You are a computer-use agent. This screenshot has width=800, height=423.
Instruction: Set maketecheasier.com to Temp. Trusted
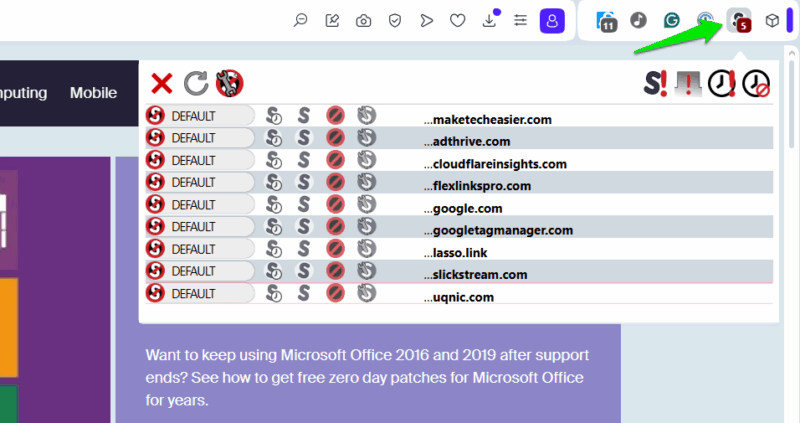pos(274,118)
